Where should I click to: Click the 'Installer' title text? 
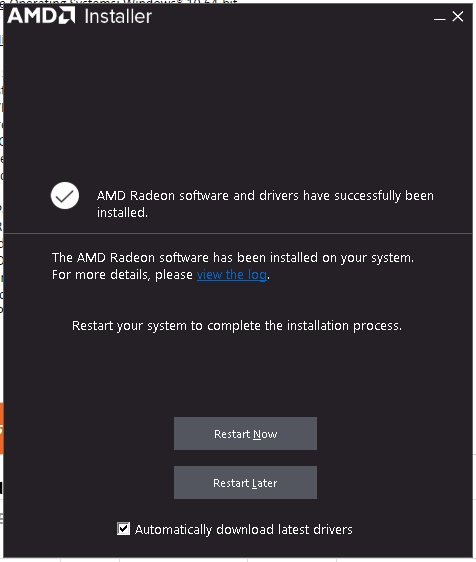tap(118, 16)
